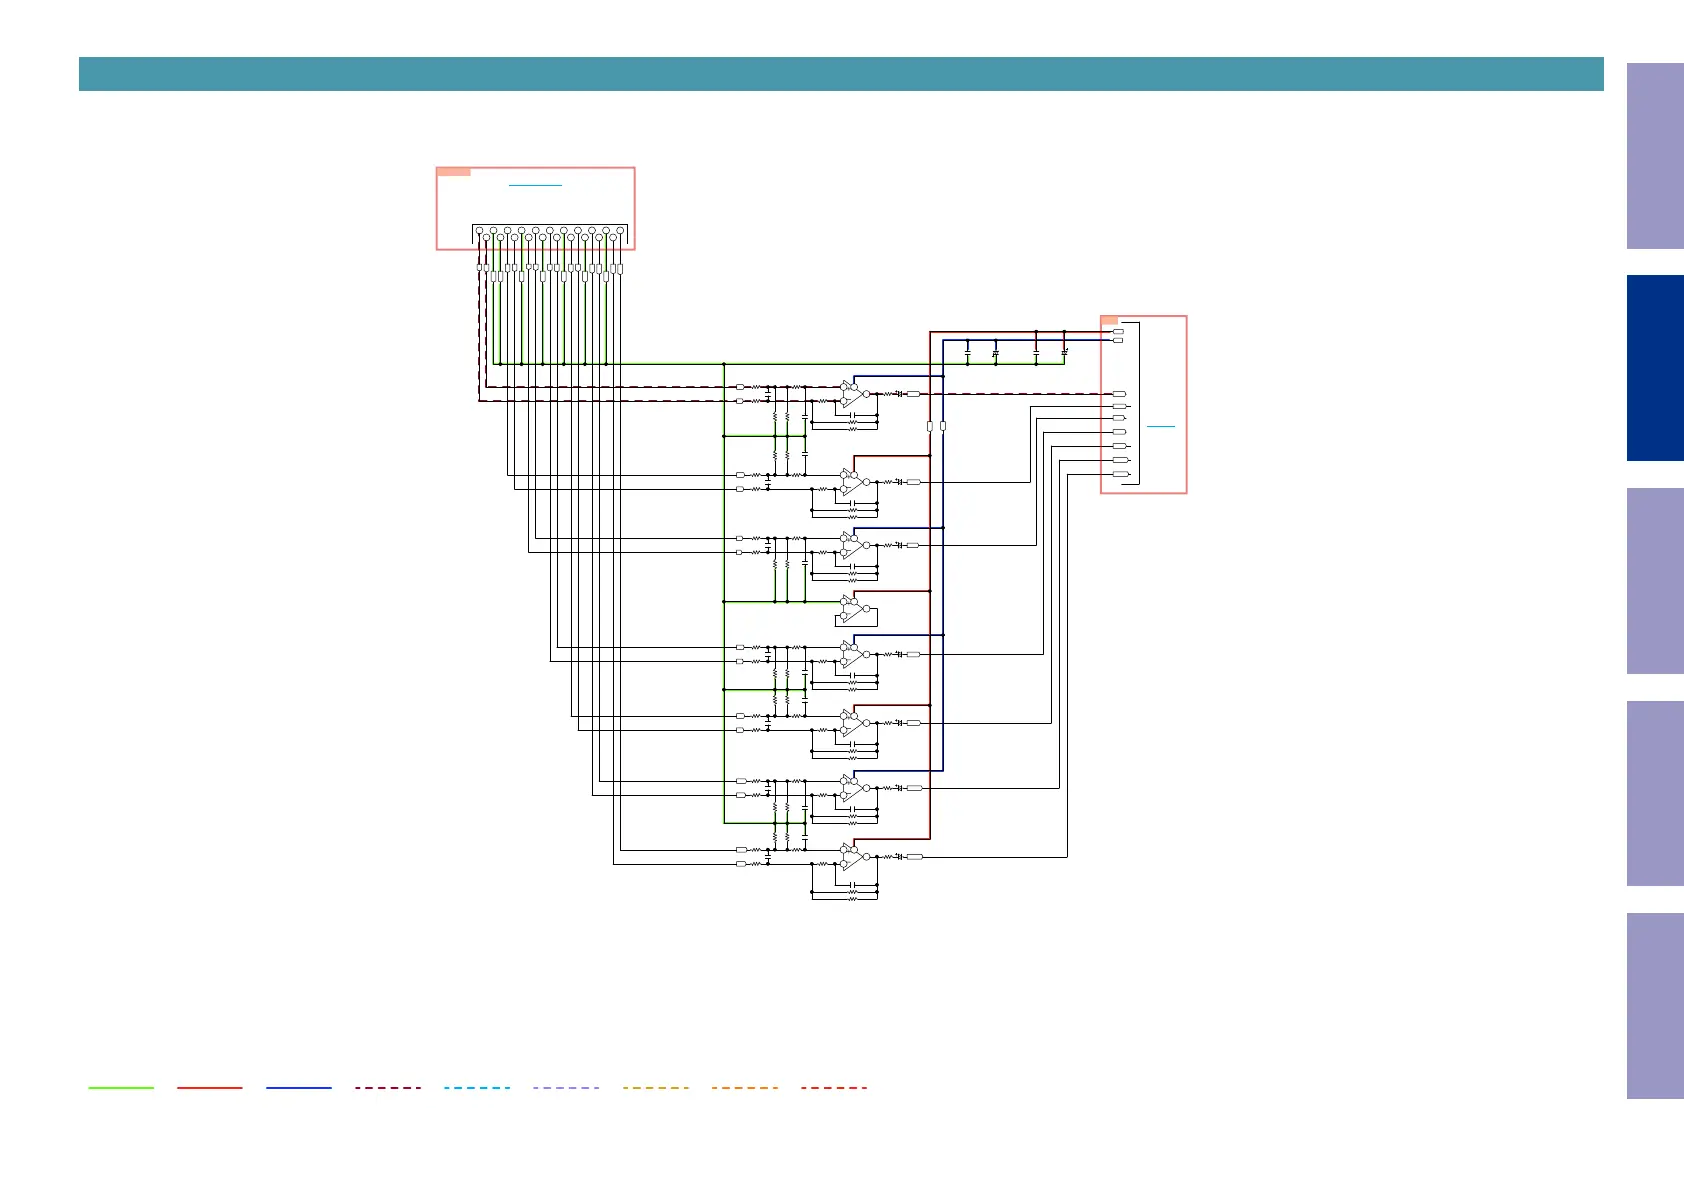Click the lavender dashed line legend swatch
Image resolution: width=1684 pixels, height=1191 pixels.
(566, 1087)
